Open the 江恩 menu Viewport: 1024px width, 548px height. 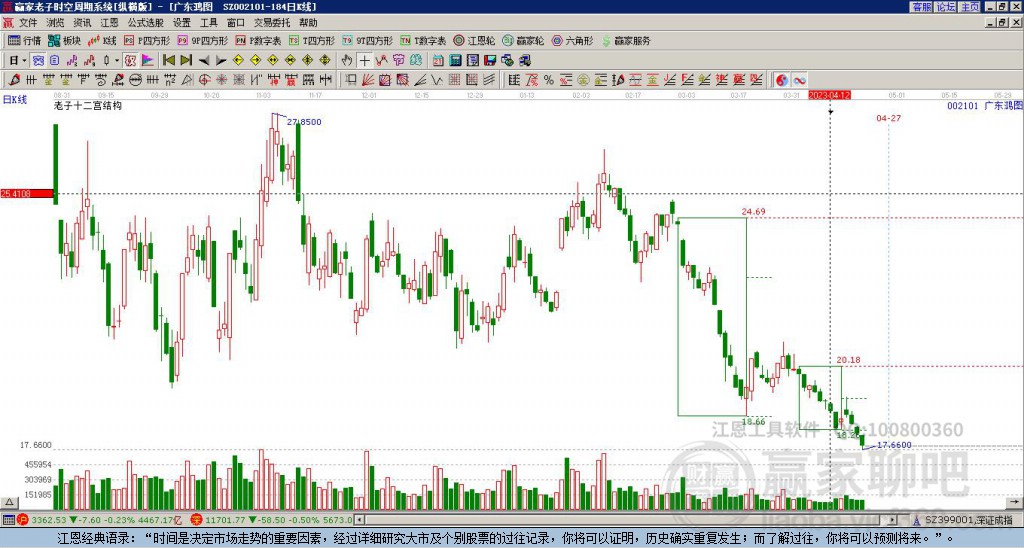[109, 23]
